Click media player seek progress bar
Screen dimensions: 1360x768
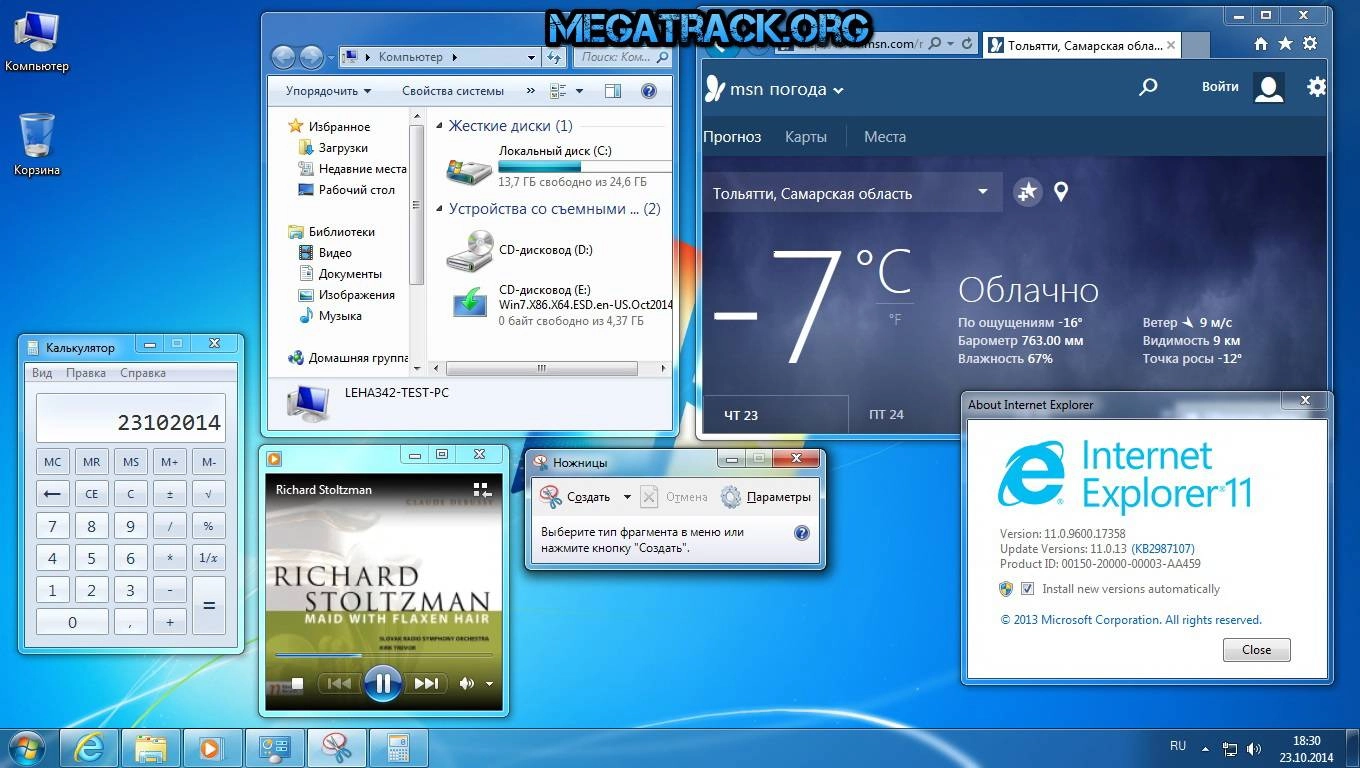coord(384,655)
